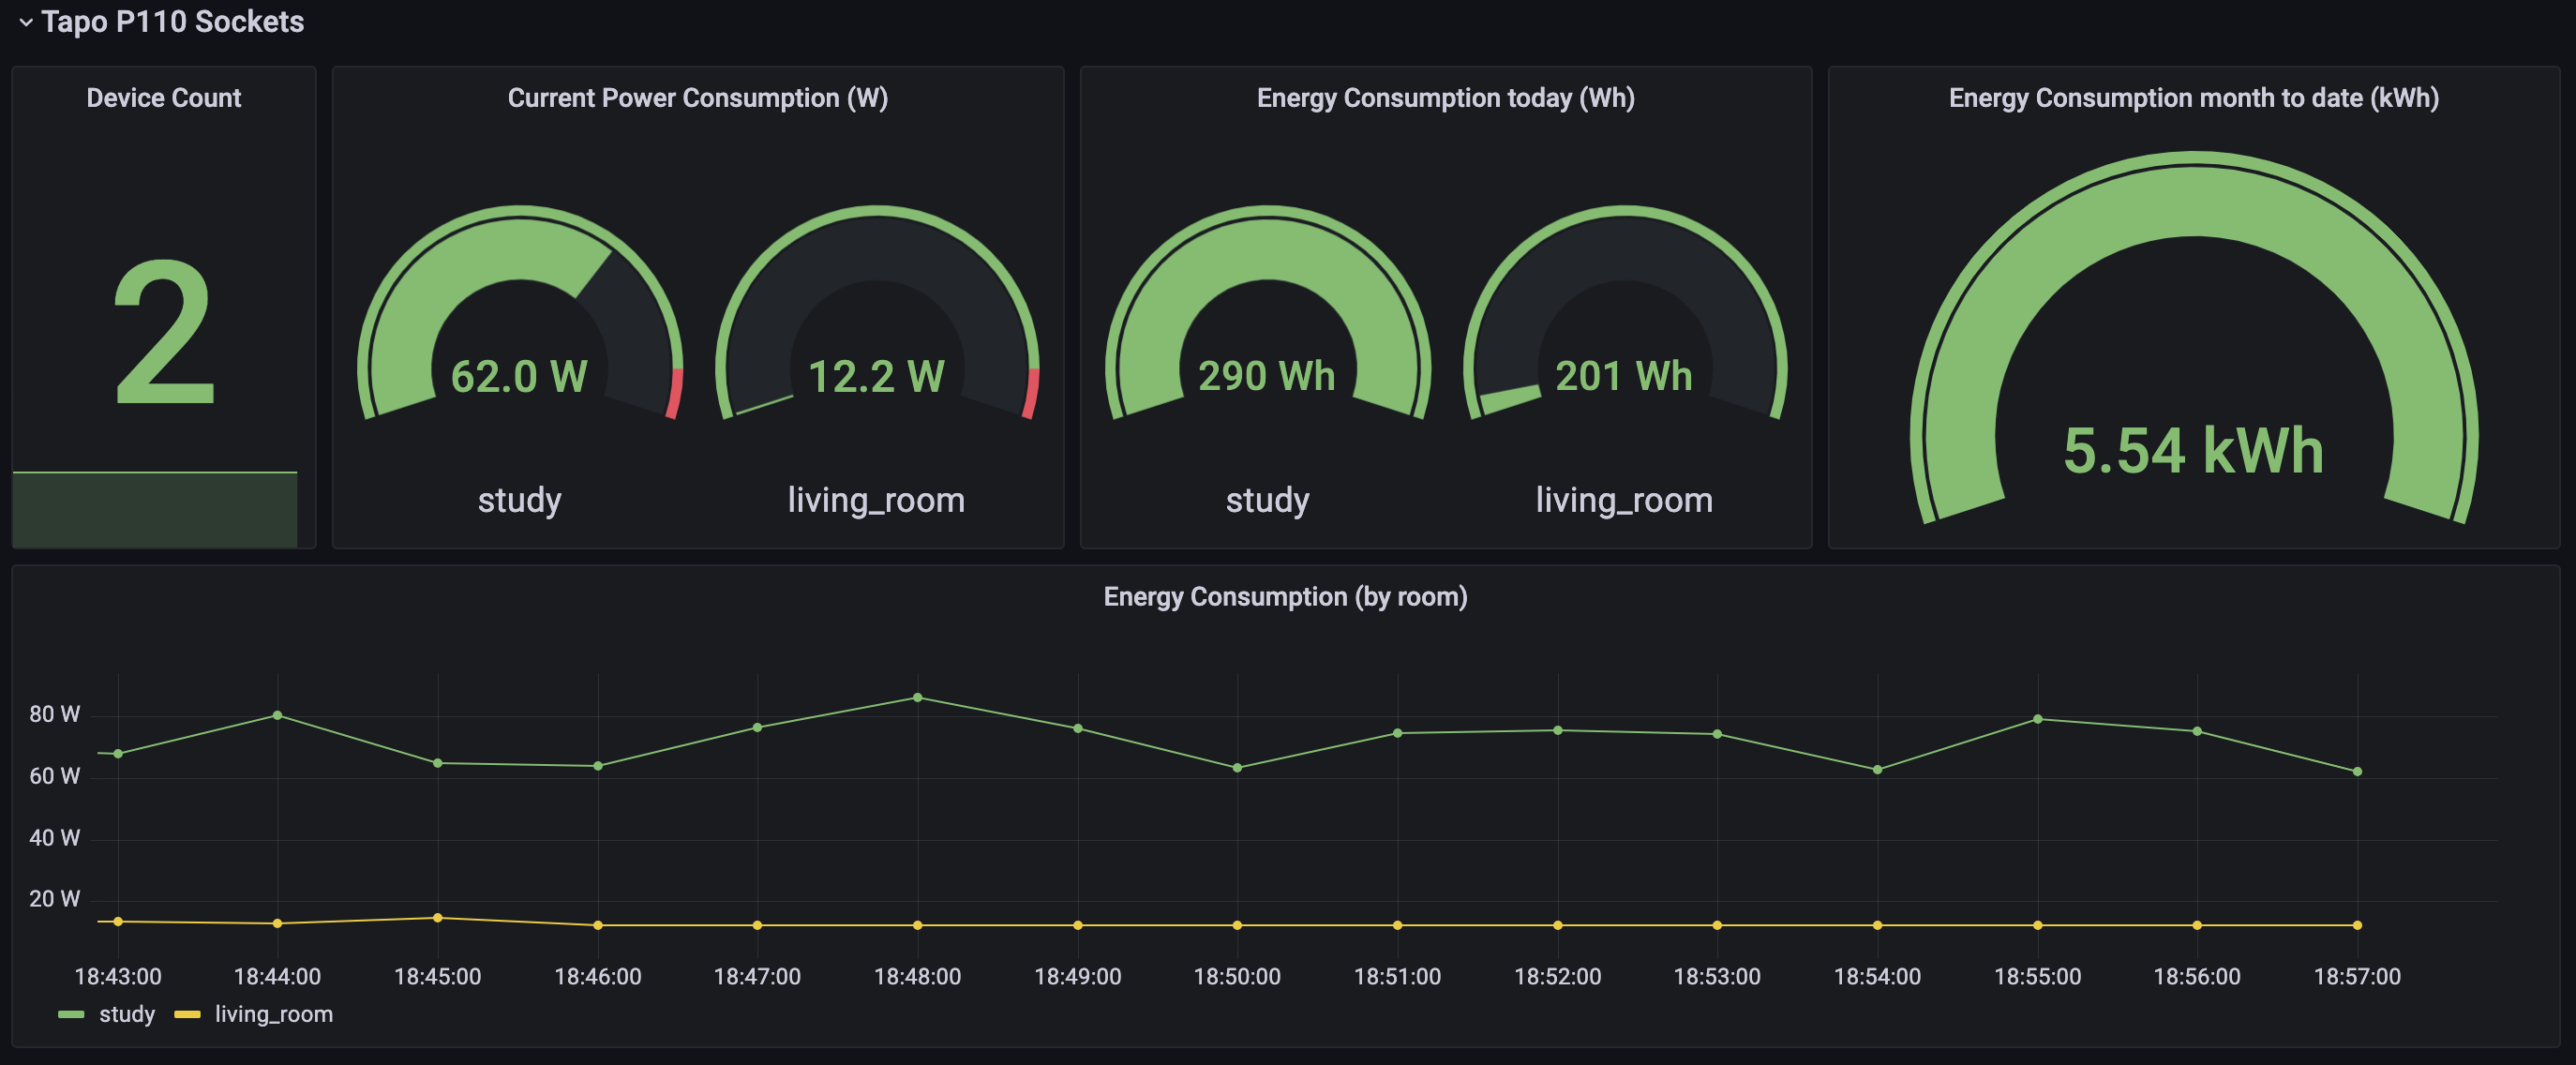Open the Device Count panel title menu
Viewport: 2576px width, 1065px height.
163,98
